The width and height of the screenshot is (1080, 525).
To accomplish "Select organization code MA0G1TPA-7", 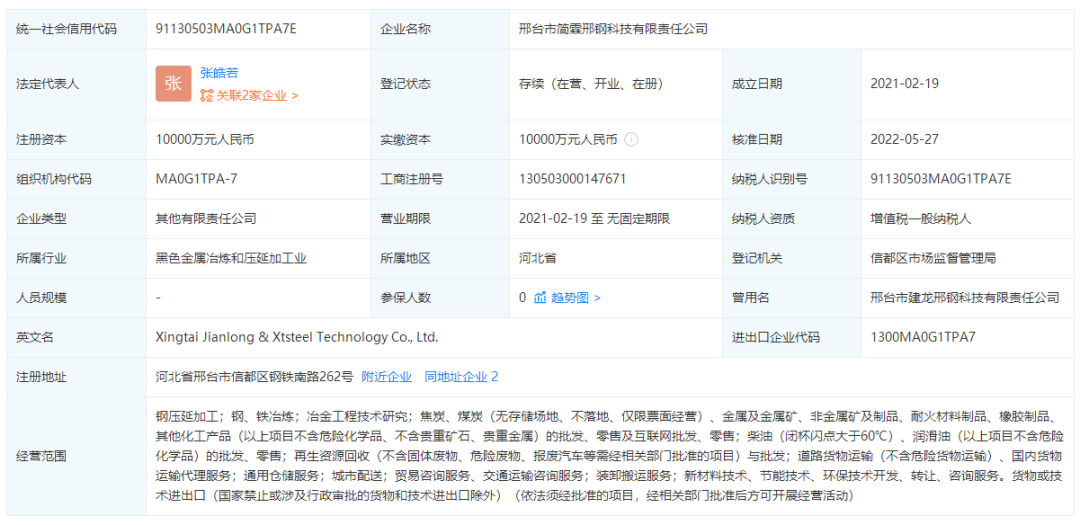I will pos(197,179).
